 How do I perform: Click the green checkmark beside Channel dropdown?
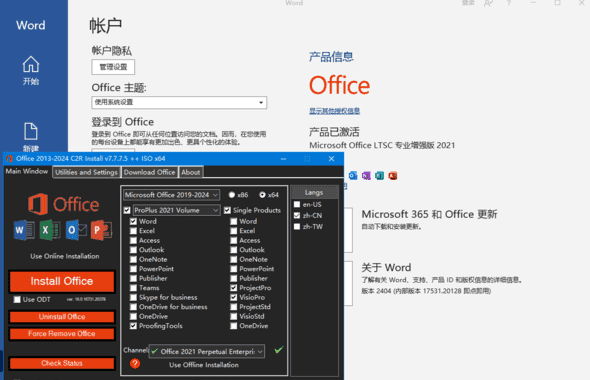278,350
